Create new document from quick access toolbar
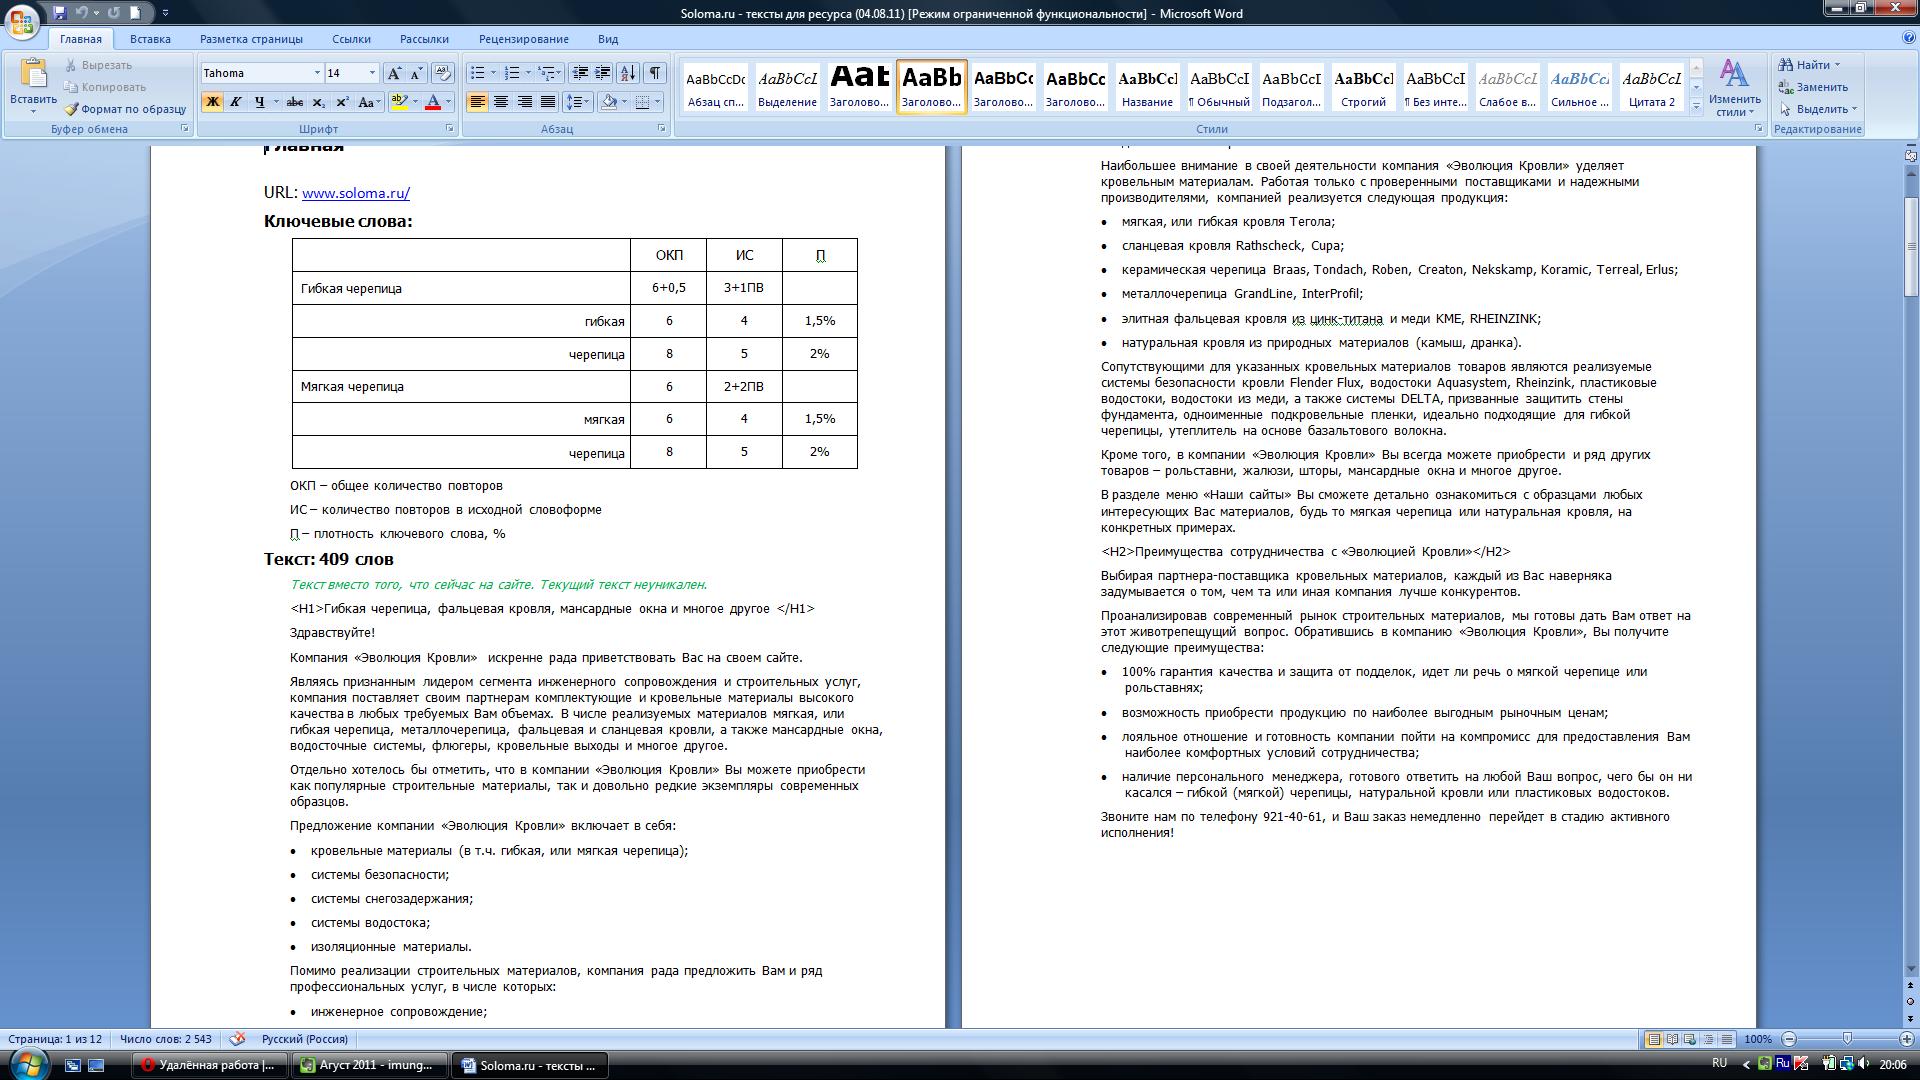Screen dimensions: 1920x1080 [136, 13]
